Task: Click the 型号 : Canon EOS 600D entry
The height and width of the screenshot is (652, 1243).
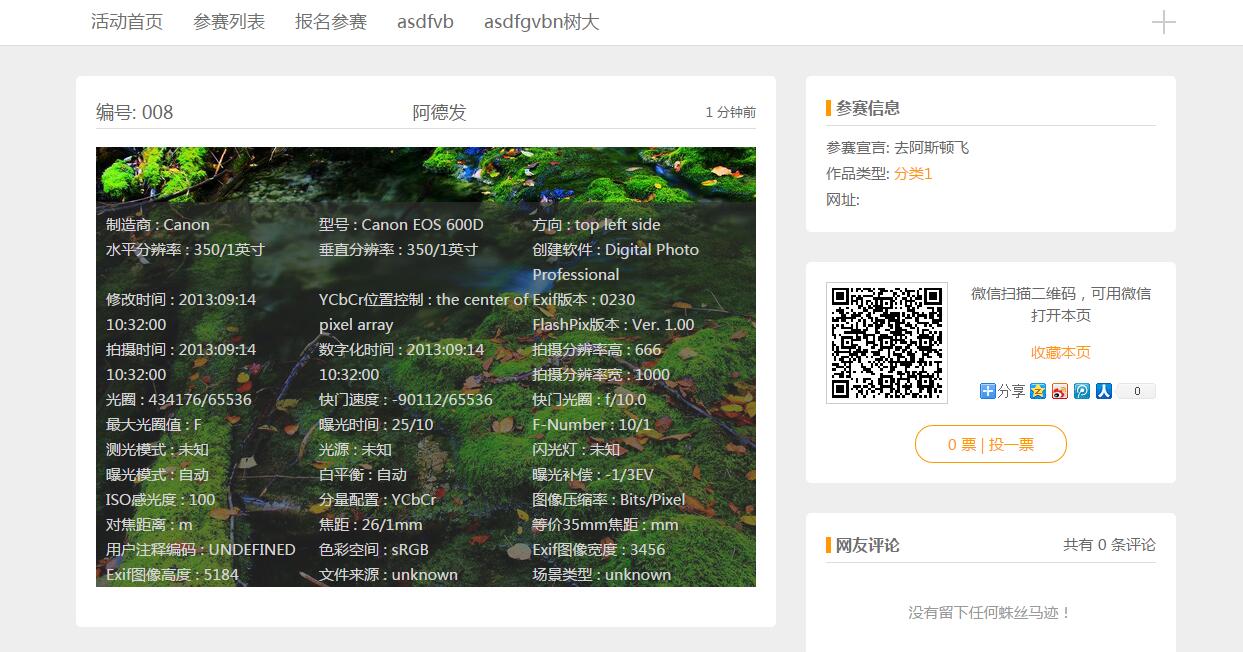Action: coord(401,224)
